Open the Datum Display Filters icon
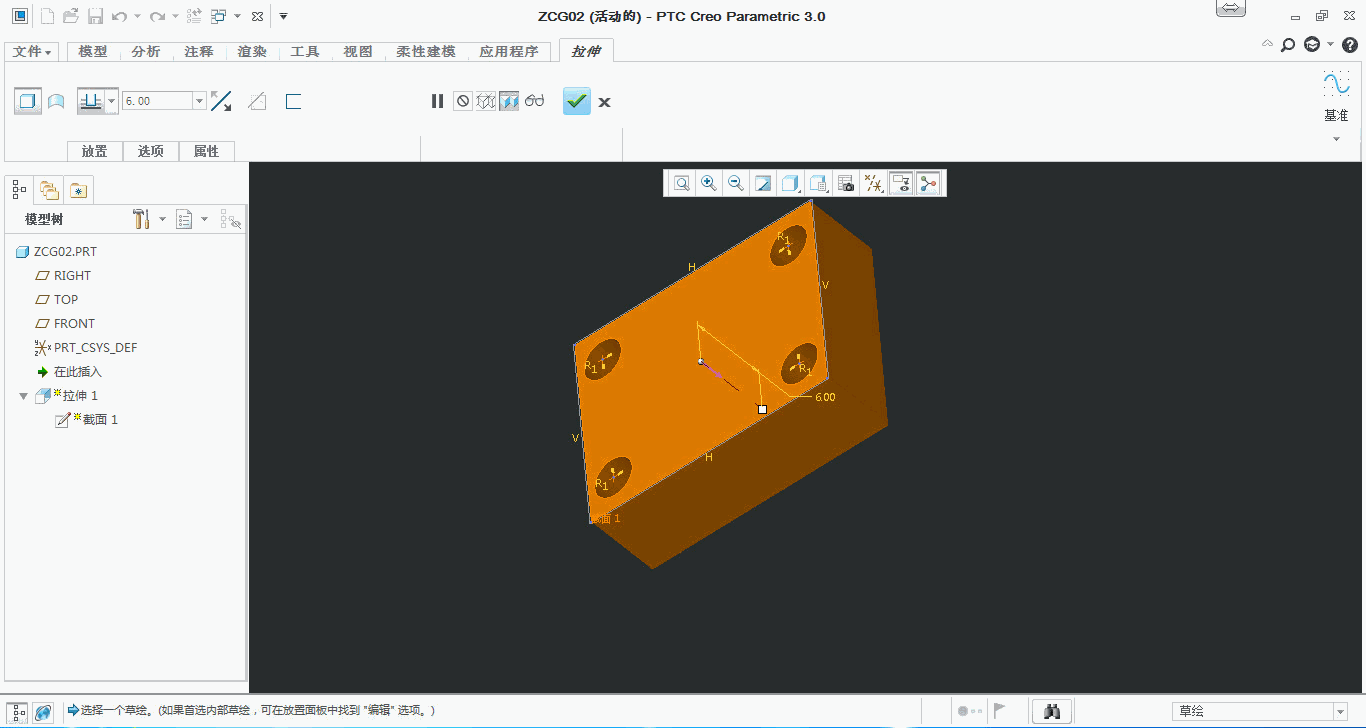Viewport: 1366px width, 728px height. tap(874, 183)
